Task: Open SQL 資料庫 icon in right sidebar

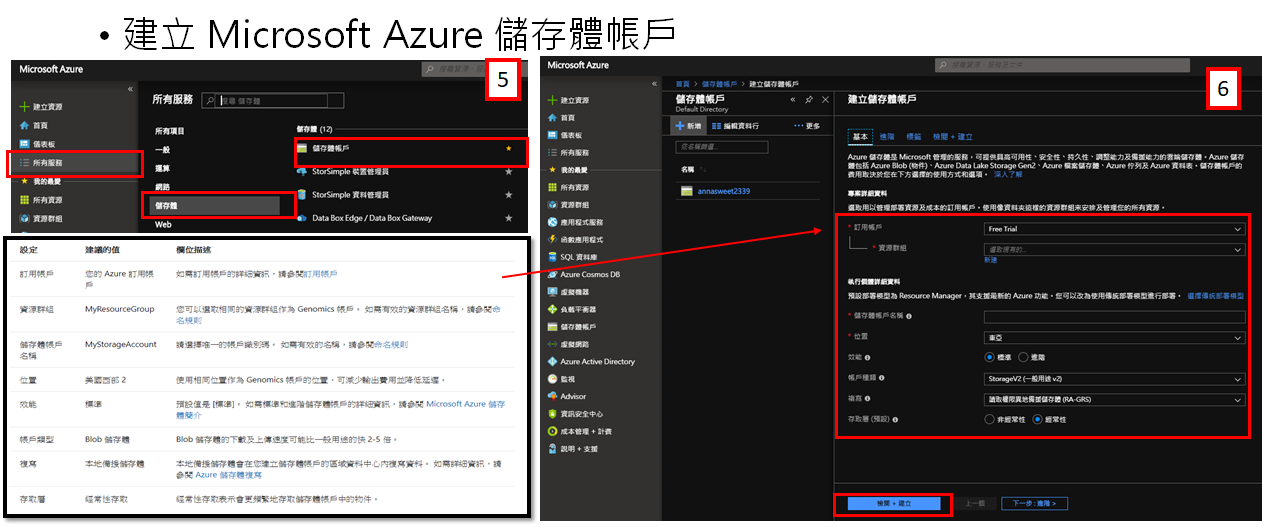Action: 552,257
